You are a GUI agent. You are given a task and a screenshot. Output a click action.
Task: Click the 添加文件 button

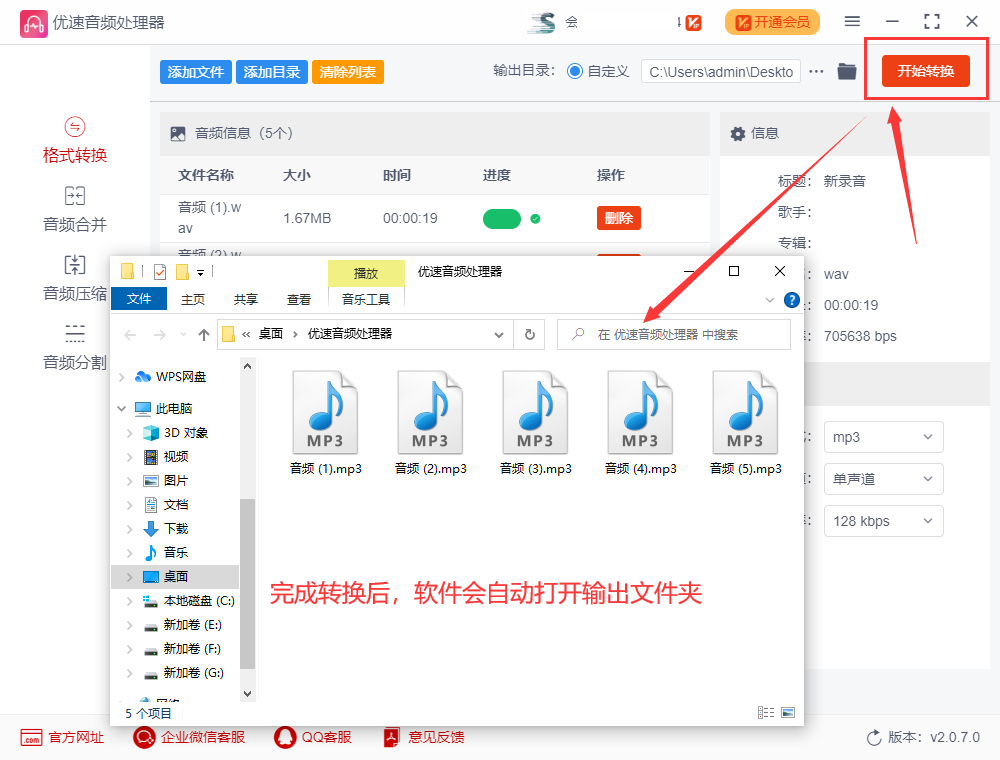(x=196, y=72)
